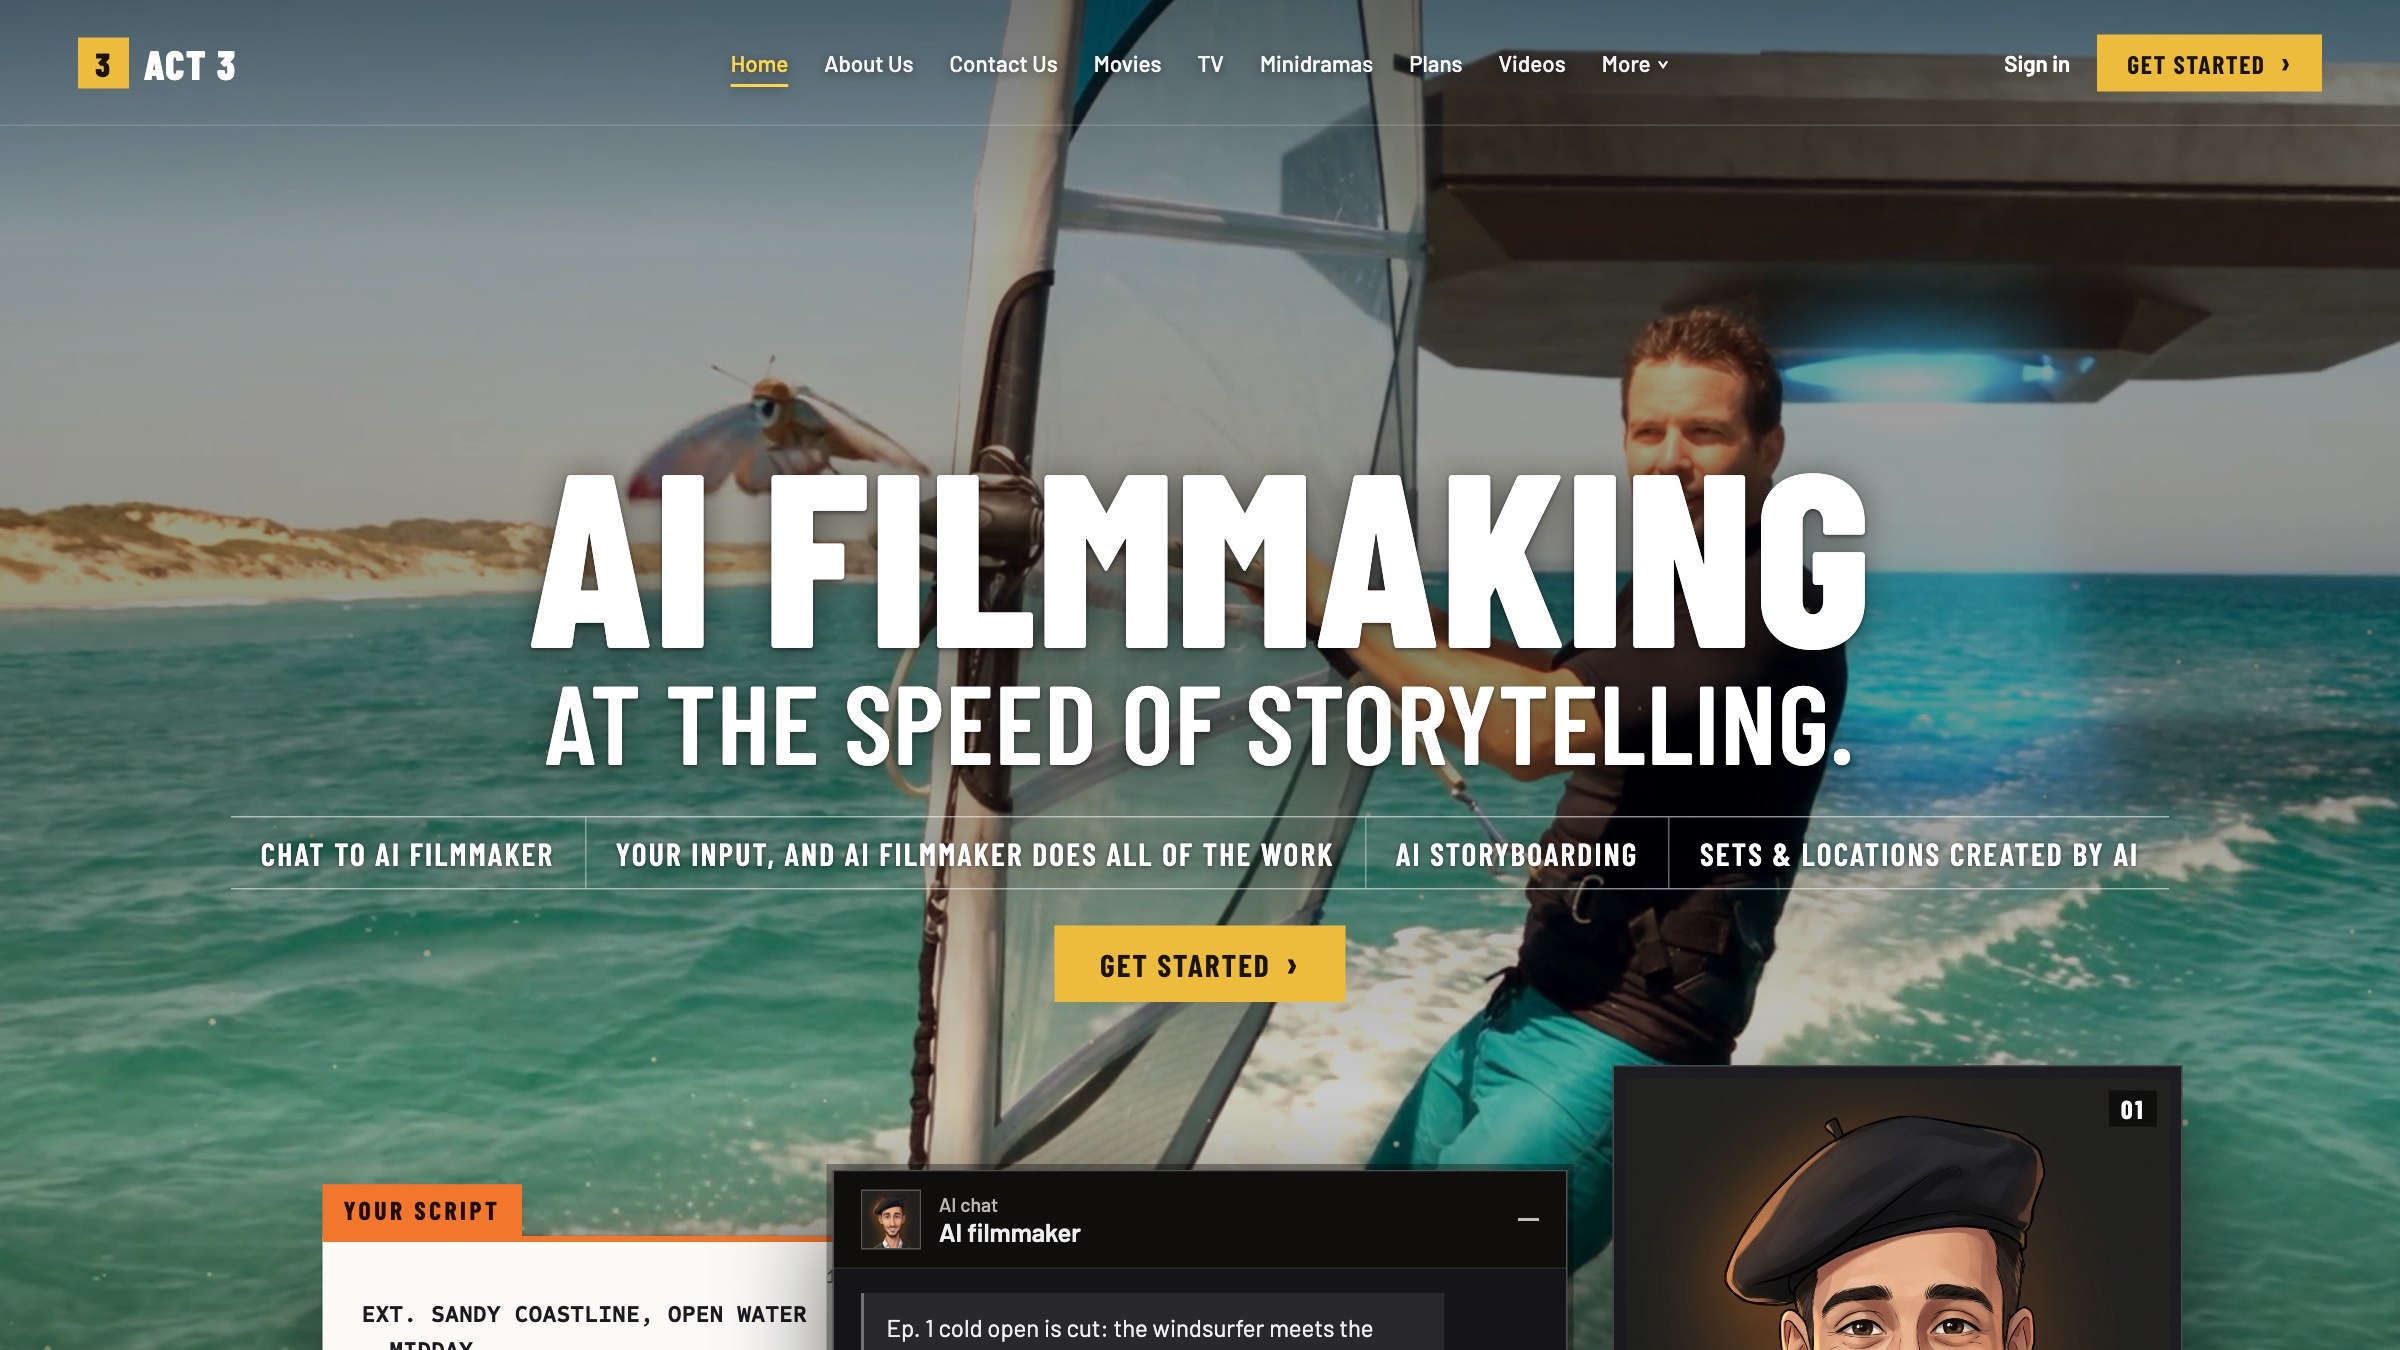Screen dimensions: 2400x1350
Task: Go to the Home nav link
Action: coord(759,64)
